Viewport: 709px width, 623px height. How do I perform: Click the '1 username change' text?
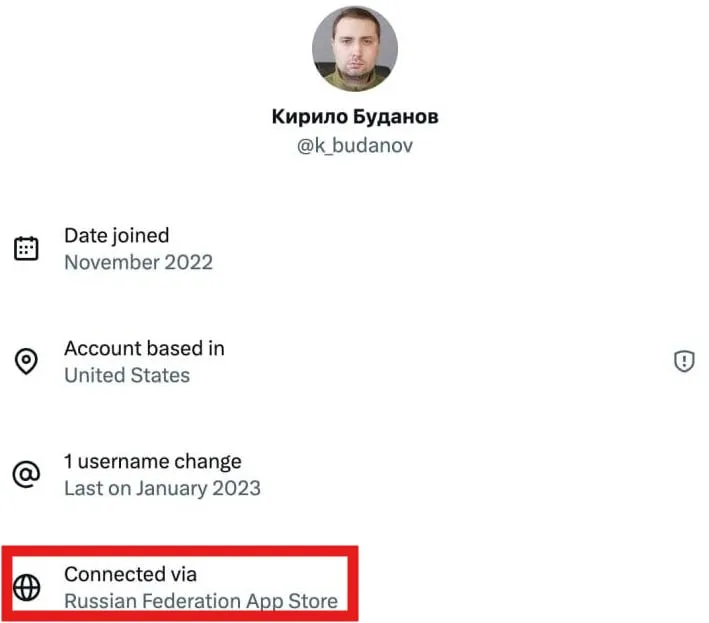pyautogui.click(x=152, y=462)
